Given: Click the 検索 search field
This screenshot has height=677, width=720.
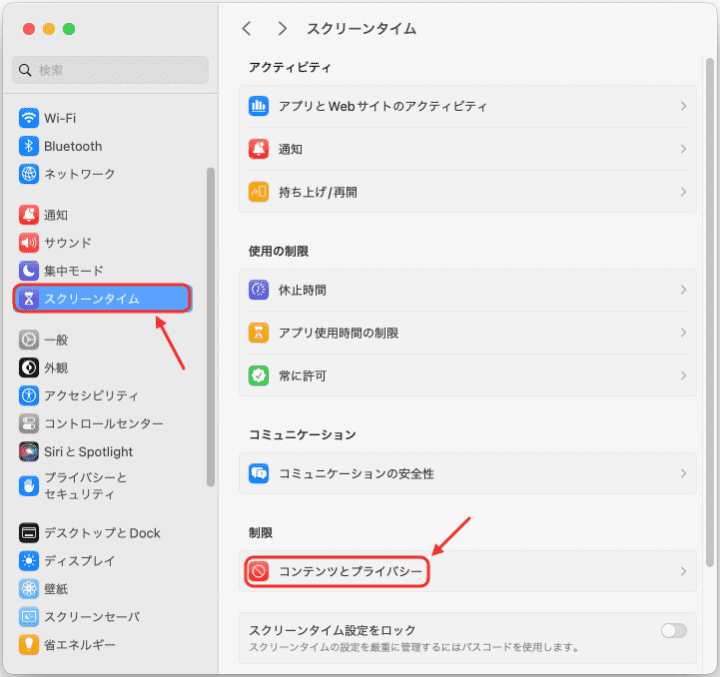Looking at the screenshot, I should (110, 70).
